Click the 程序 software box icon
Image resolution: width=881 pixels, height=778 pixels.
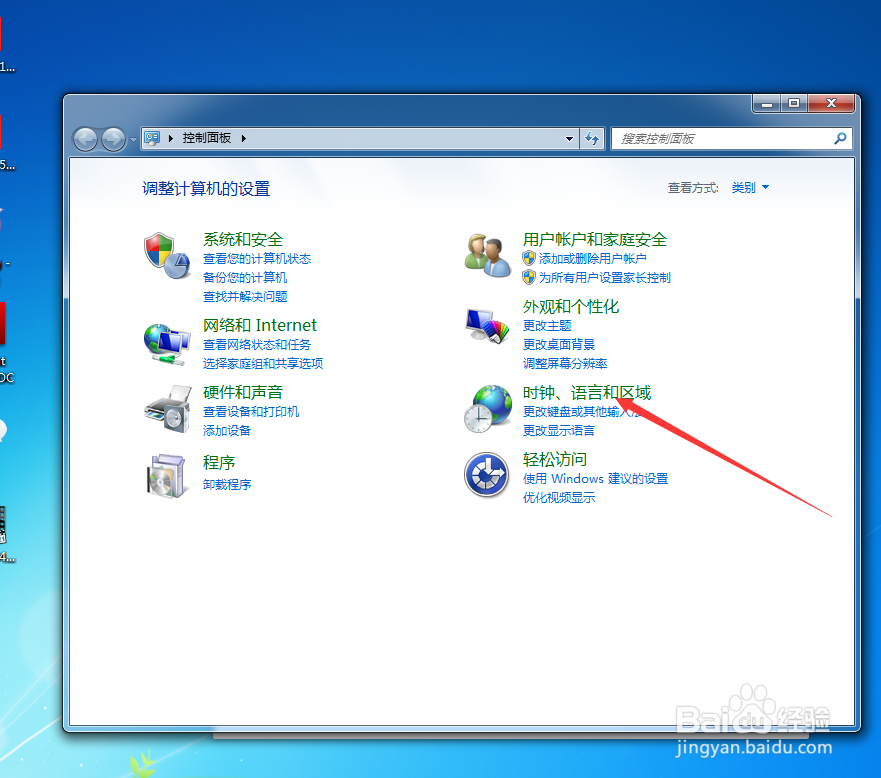coord(166,475)
